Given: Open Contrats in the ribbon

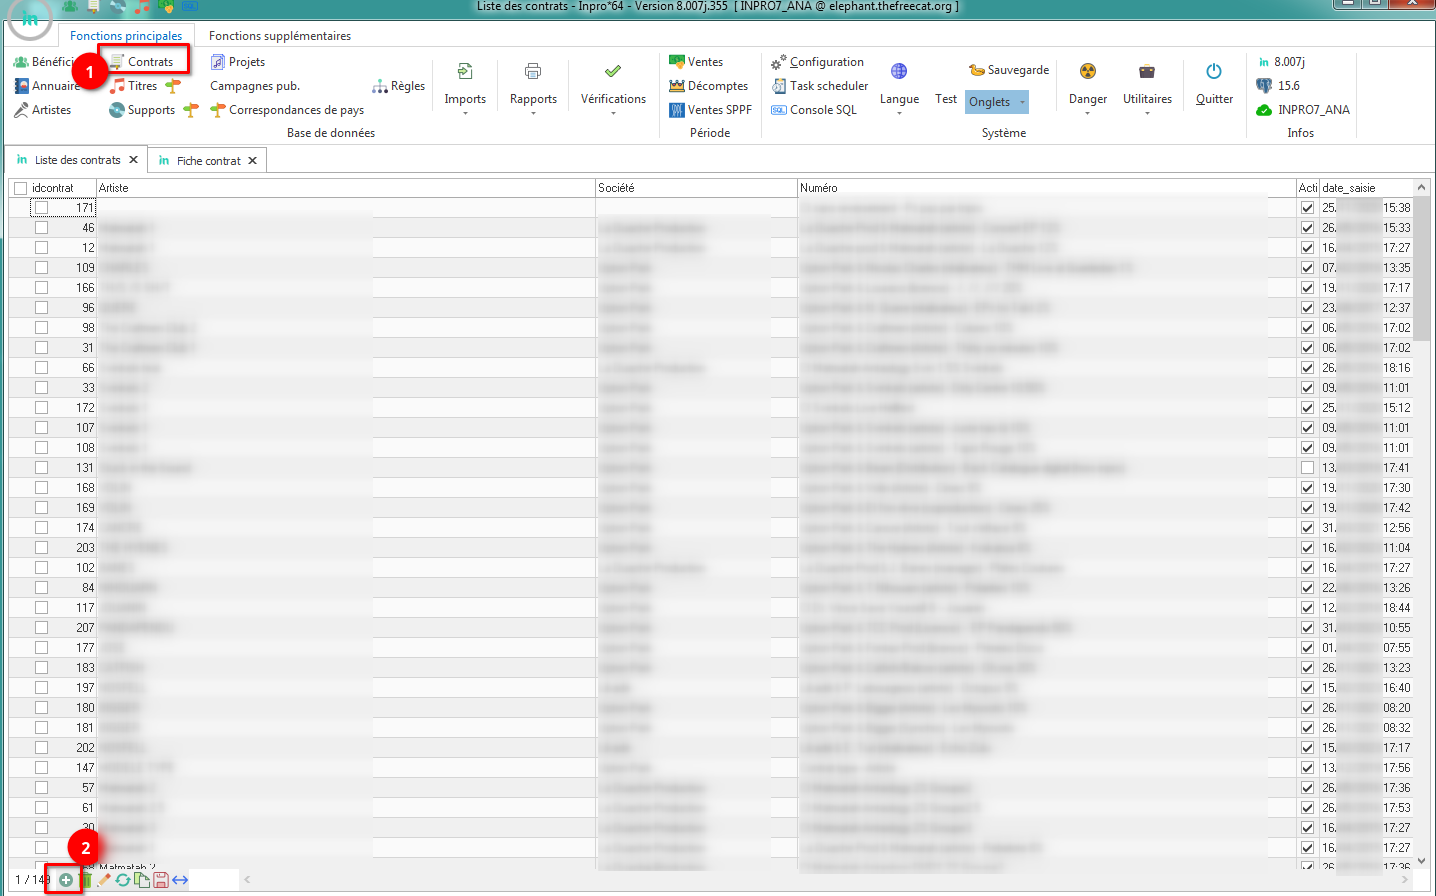Looking at the screenshot, I should coord(141,62).
